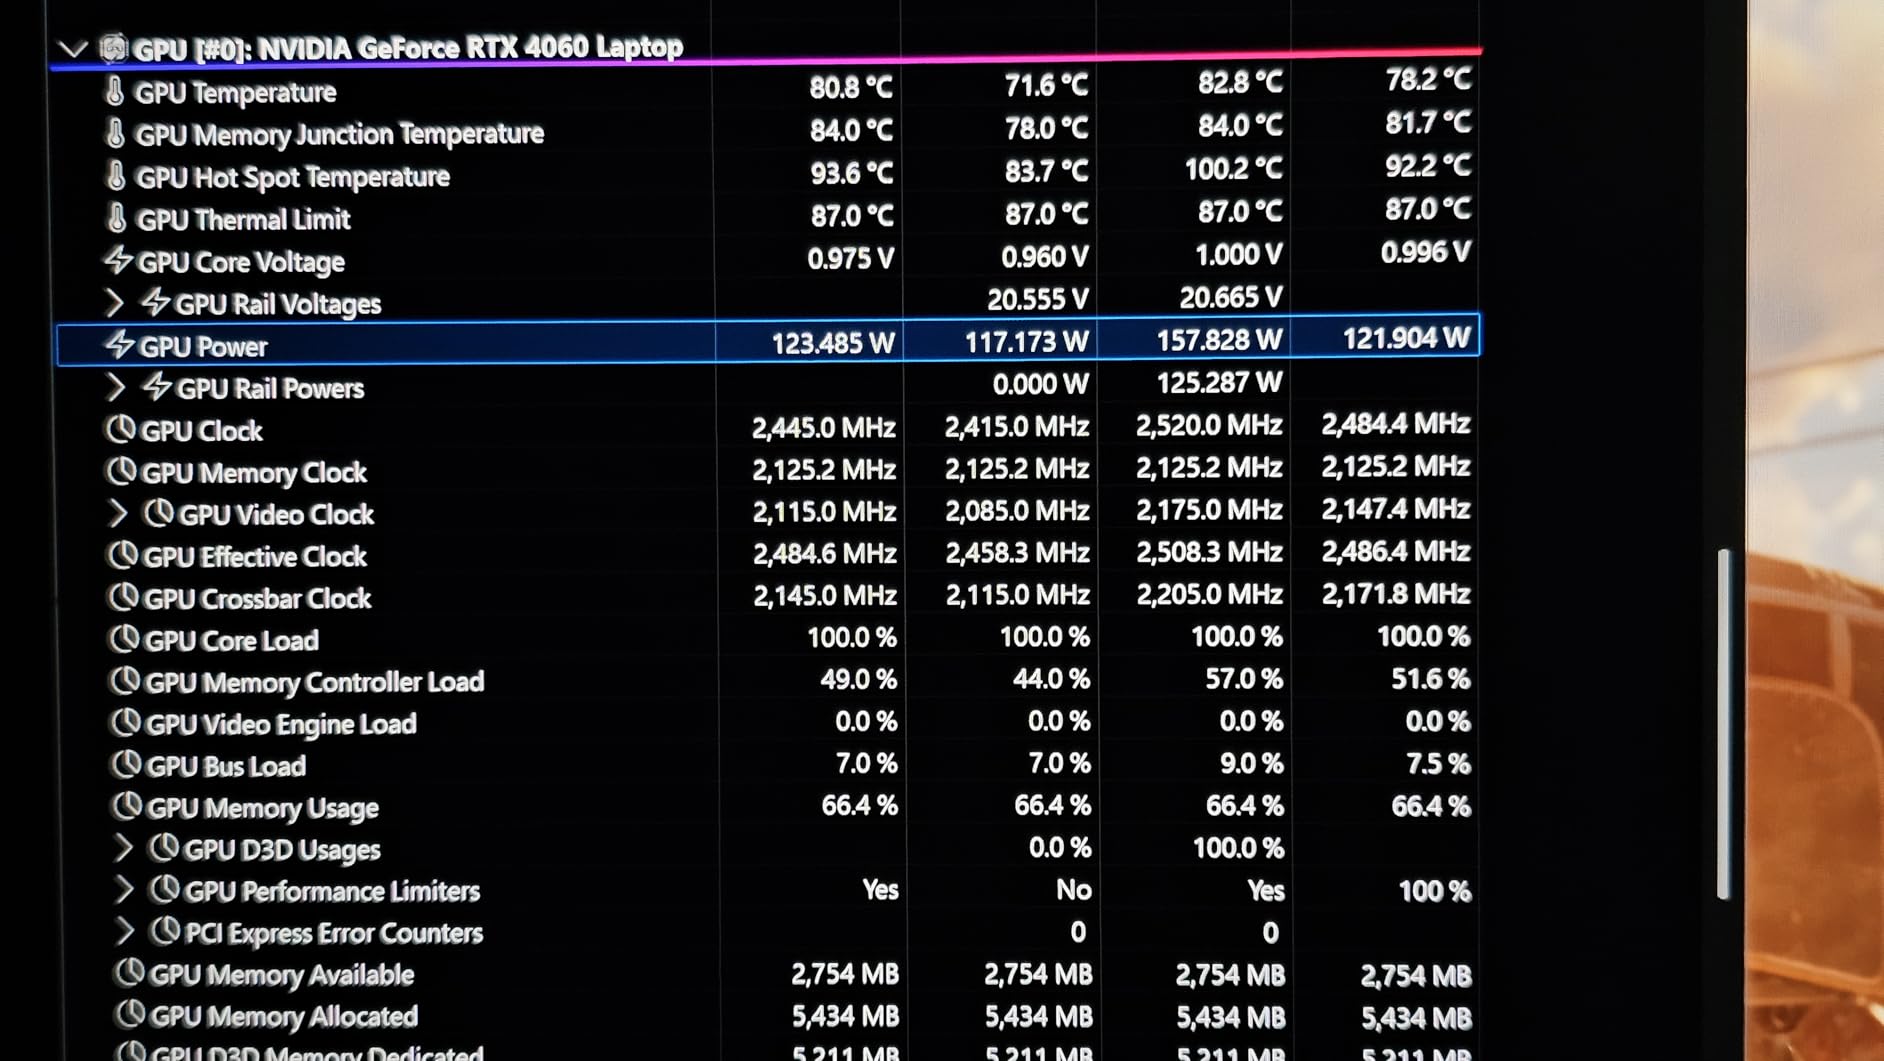Click the gauge icon beside GPU D3D Usages

click(x=164, y=848)
